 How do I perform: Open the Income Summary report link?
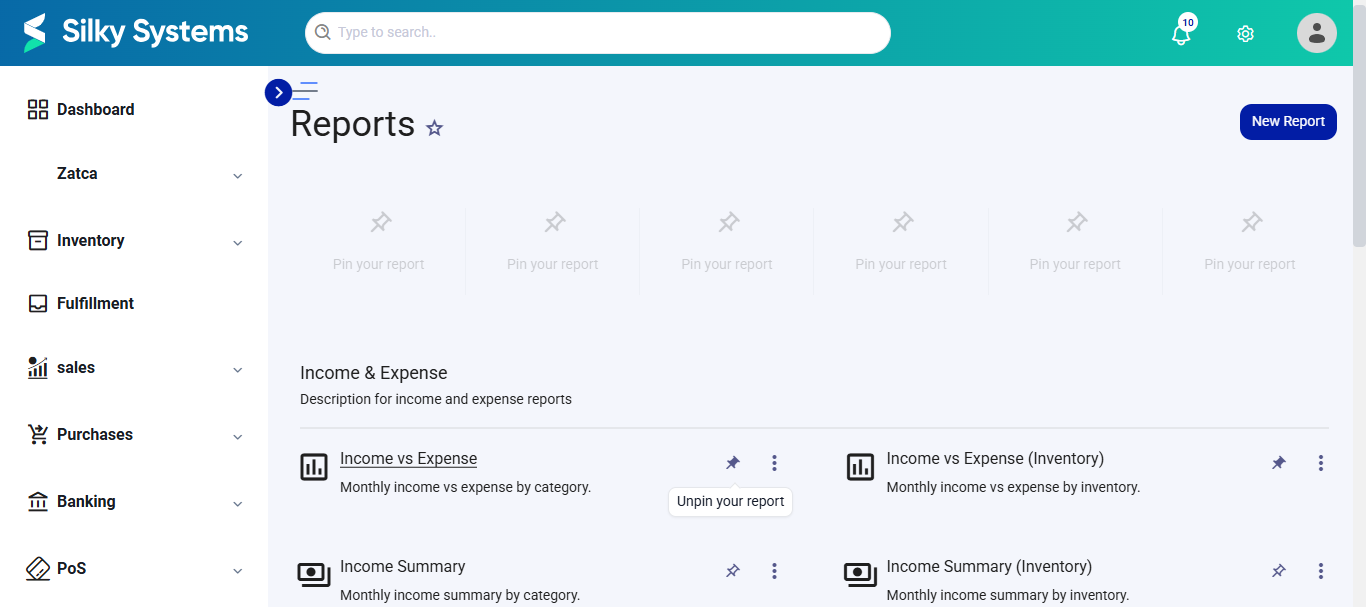403,567
